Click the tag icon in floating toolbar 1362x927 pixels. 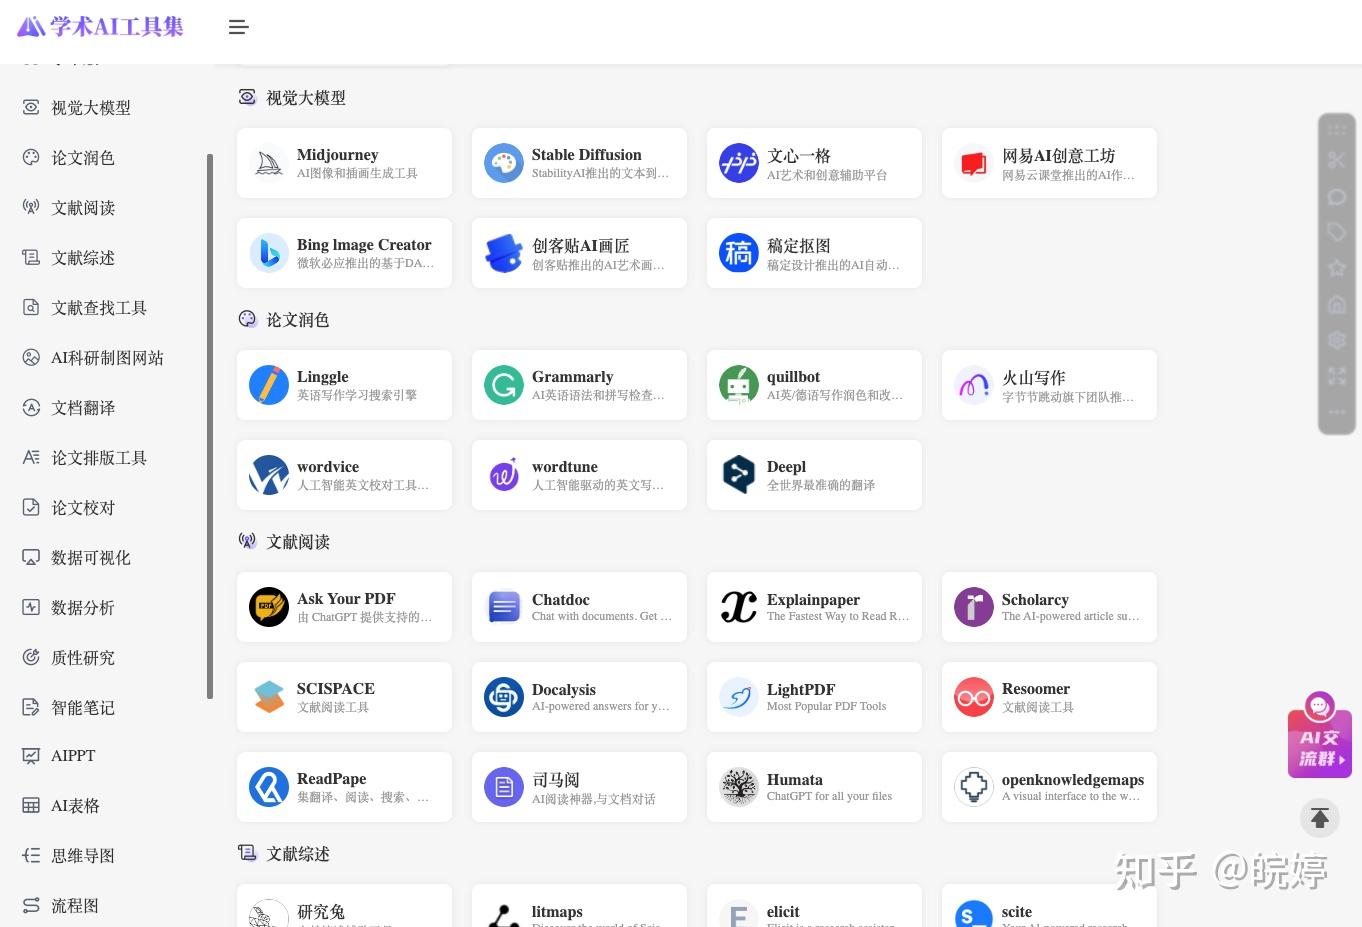tap(1337, 232)
